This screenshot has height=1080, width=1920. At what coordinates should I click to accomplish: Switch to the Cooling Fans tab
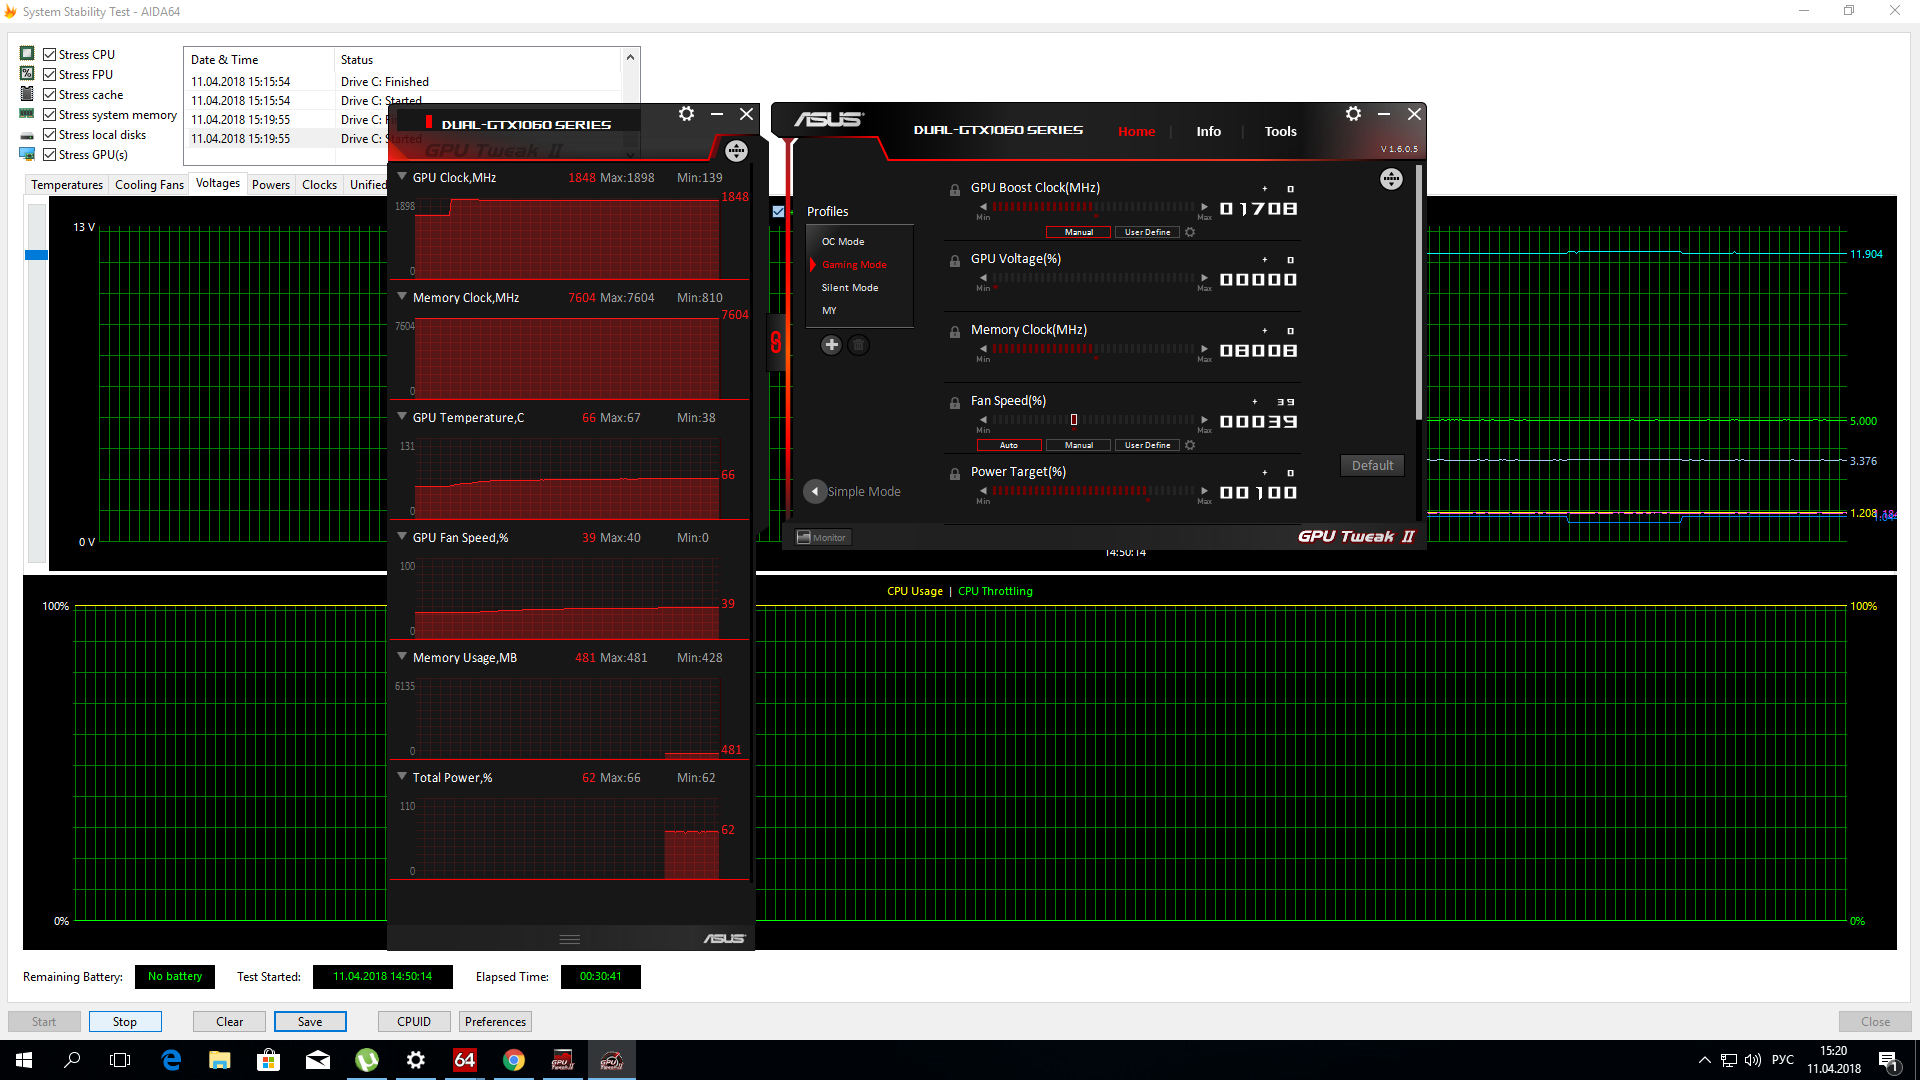tap(149, 185)
